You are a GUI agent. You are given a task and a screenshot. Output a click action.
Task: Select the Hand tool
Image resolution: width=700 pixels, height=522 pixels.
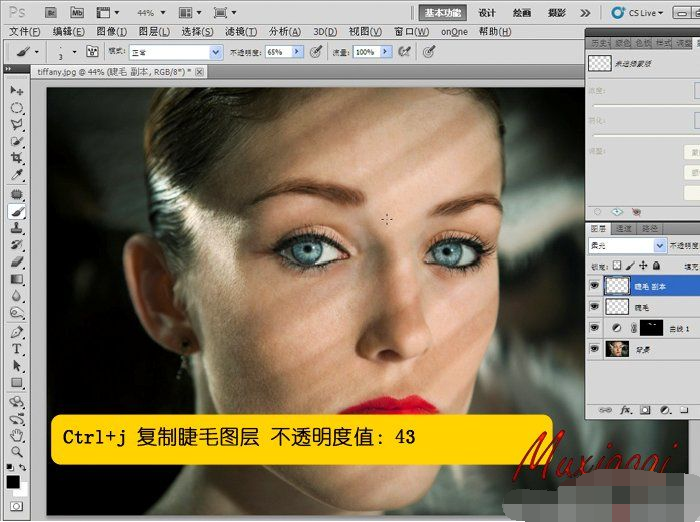17,435
